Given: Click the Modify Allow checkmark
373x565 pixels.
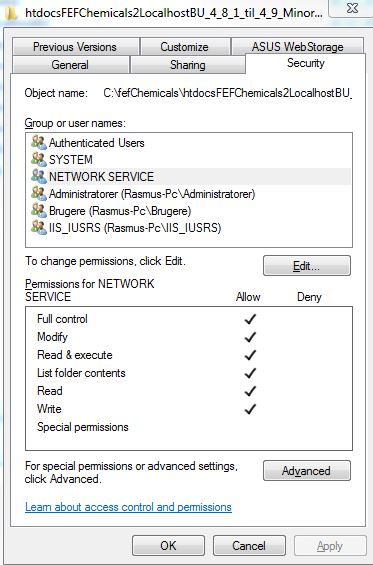Looking at the screenshot, I should click(x=250, y=337).
